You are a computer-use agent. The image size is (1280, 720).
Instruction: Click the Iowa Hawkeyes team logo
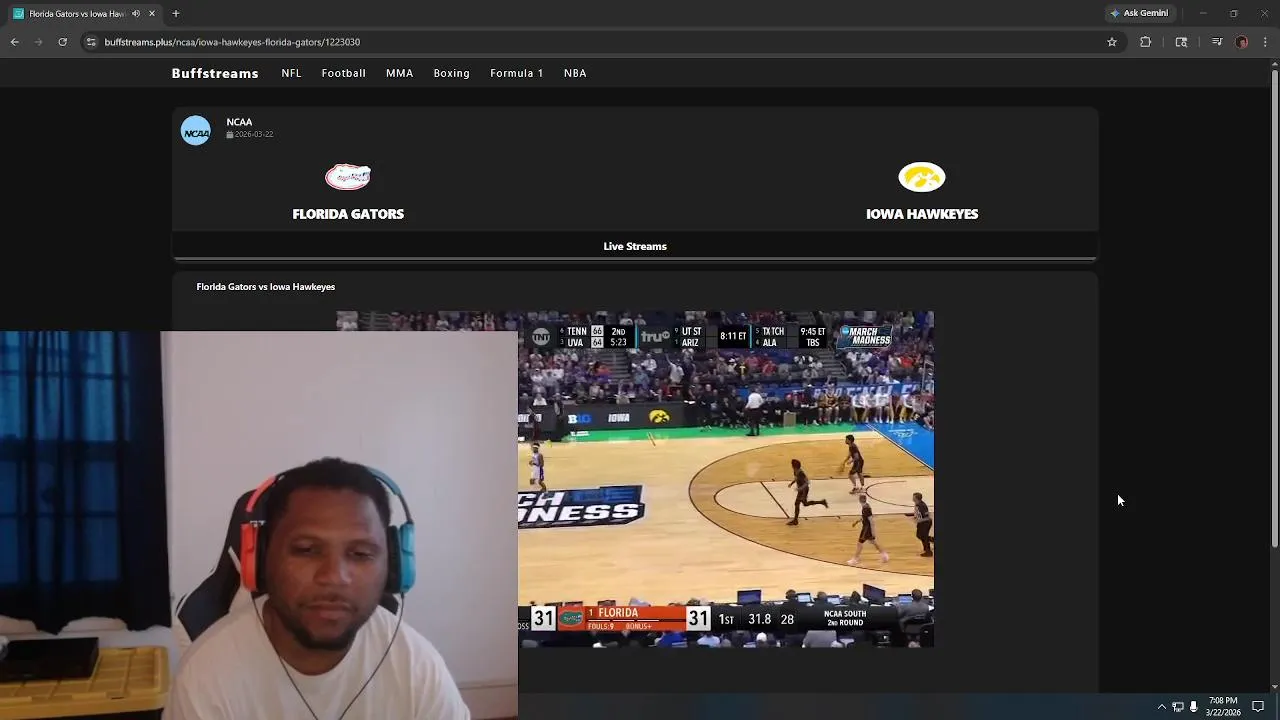922,177
